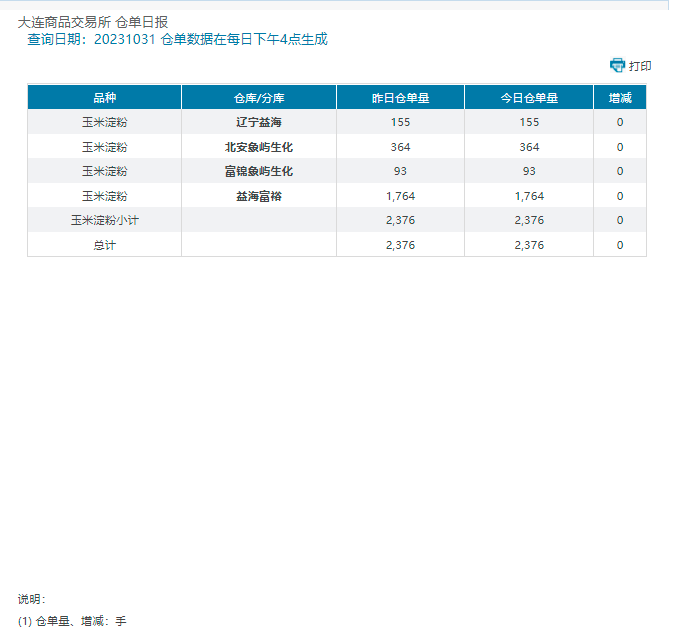Click the 昨日仓单量 column header
The height and width of the screenshot is (639, 688).
pos(400,98)
